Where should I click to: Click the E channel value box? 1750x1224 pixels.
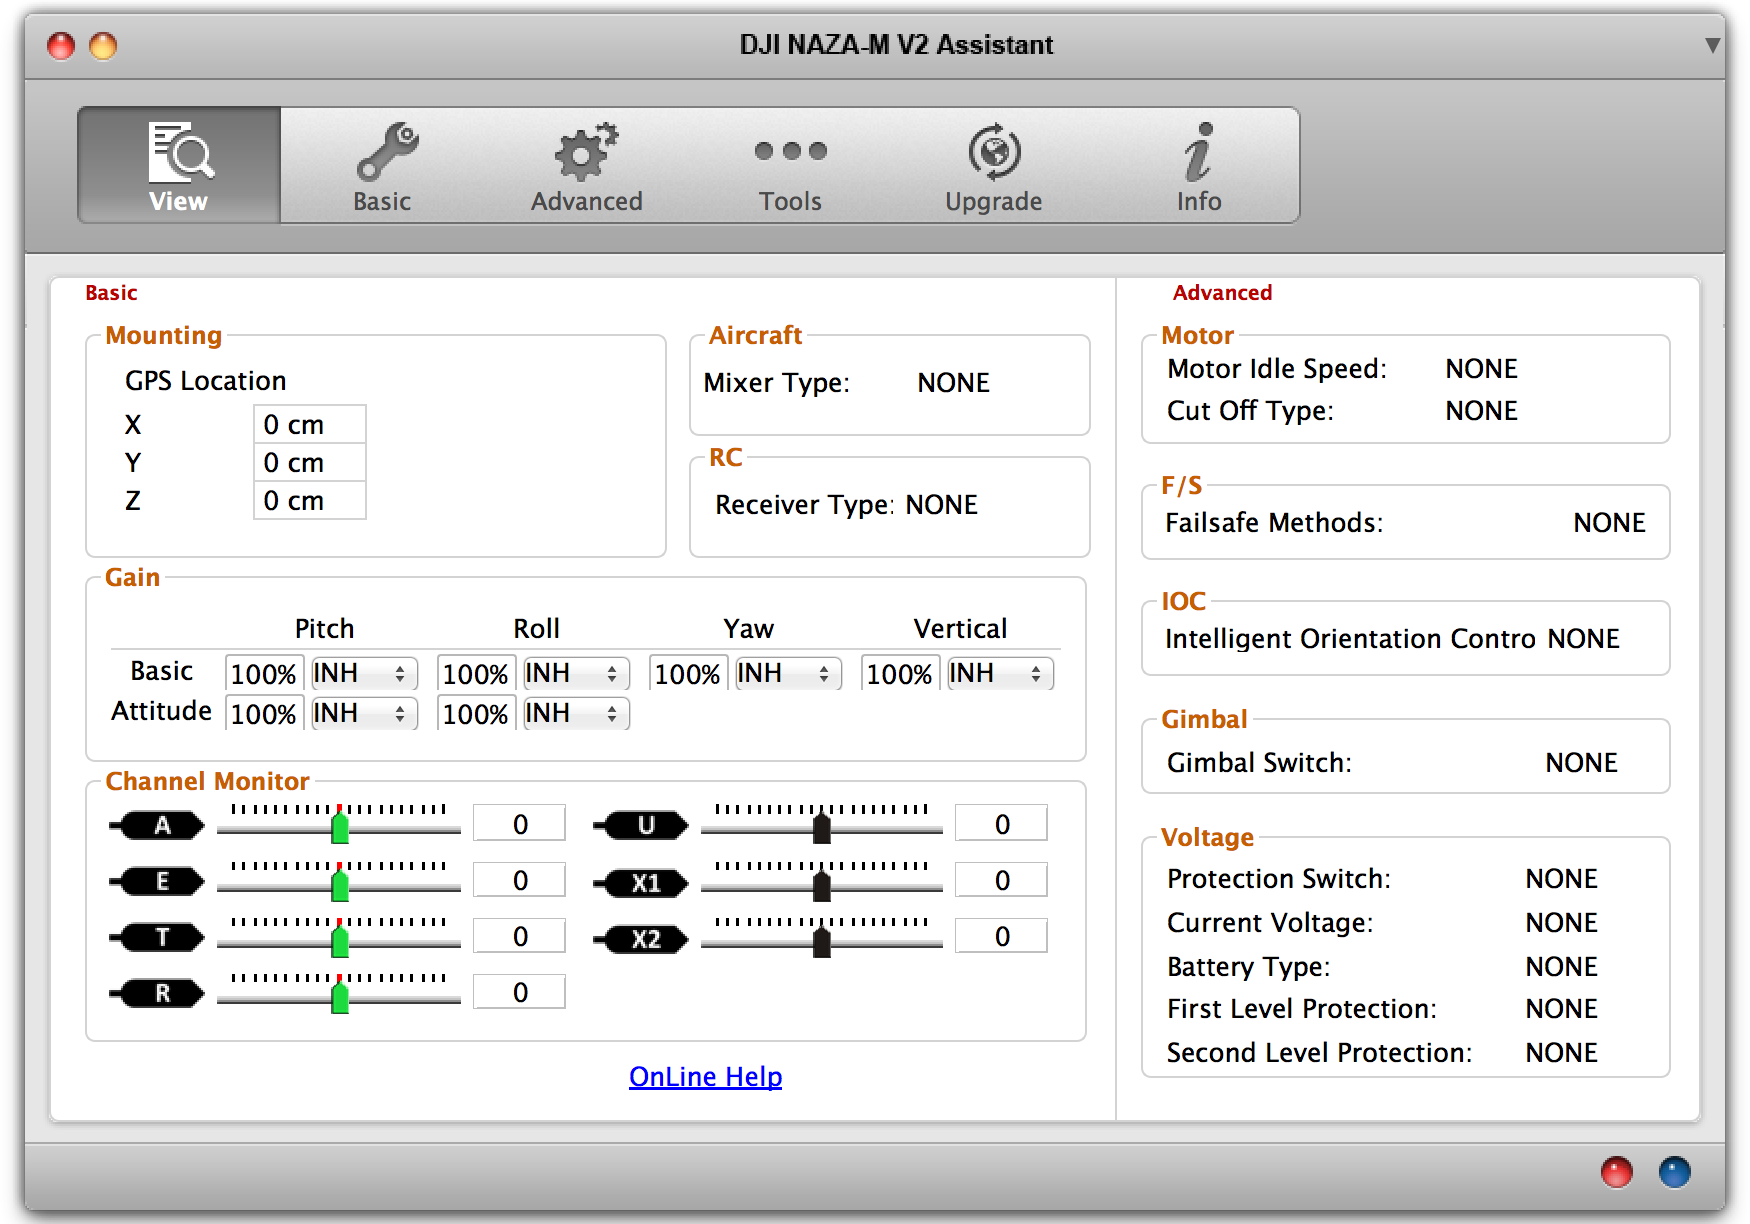click(520, 880)
